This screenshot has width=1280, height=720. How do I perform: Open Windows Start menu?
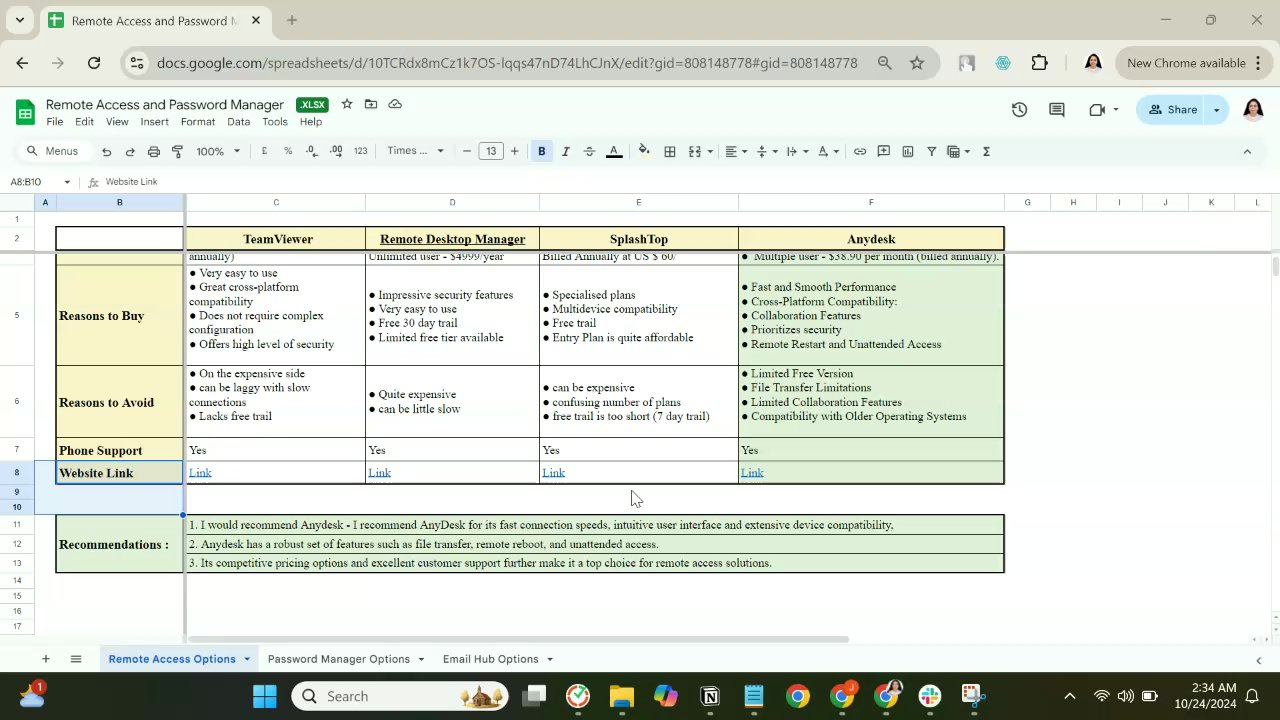click(x=265, y=696)
